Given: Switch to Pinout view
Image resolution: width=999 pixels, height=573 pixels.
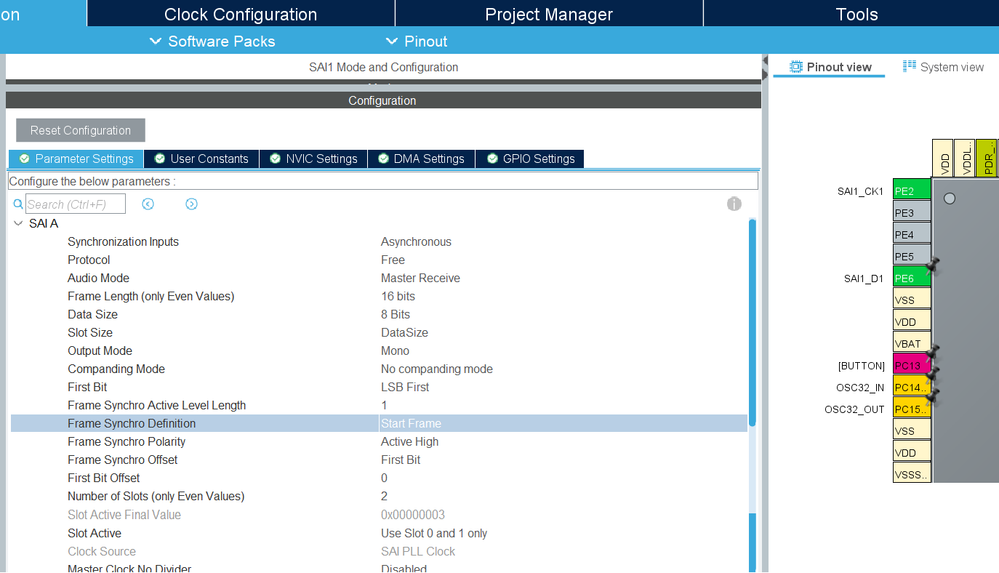Looking at the screenshot, I should (x=830, y=67).
